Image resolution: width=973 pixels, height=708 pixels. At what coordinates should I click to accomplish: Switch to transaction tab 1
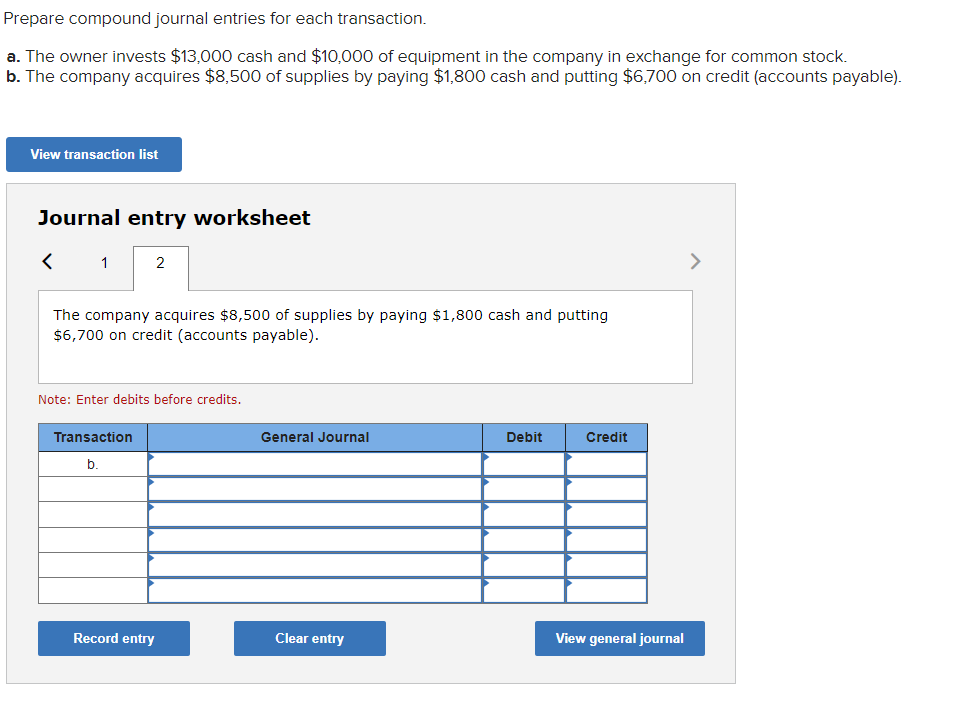coord(103,263)
